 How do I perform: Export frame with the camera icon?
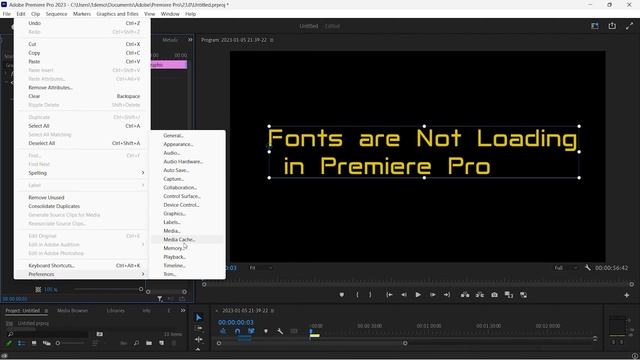pyautogui.click(x=494, y=295)
